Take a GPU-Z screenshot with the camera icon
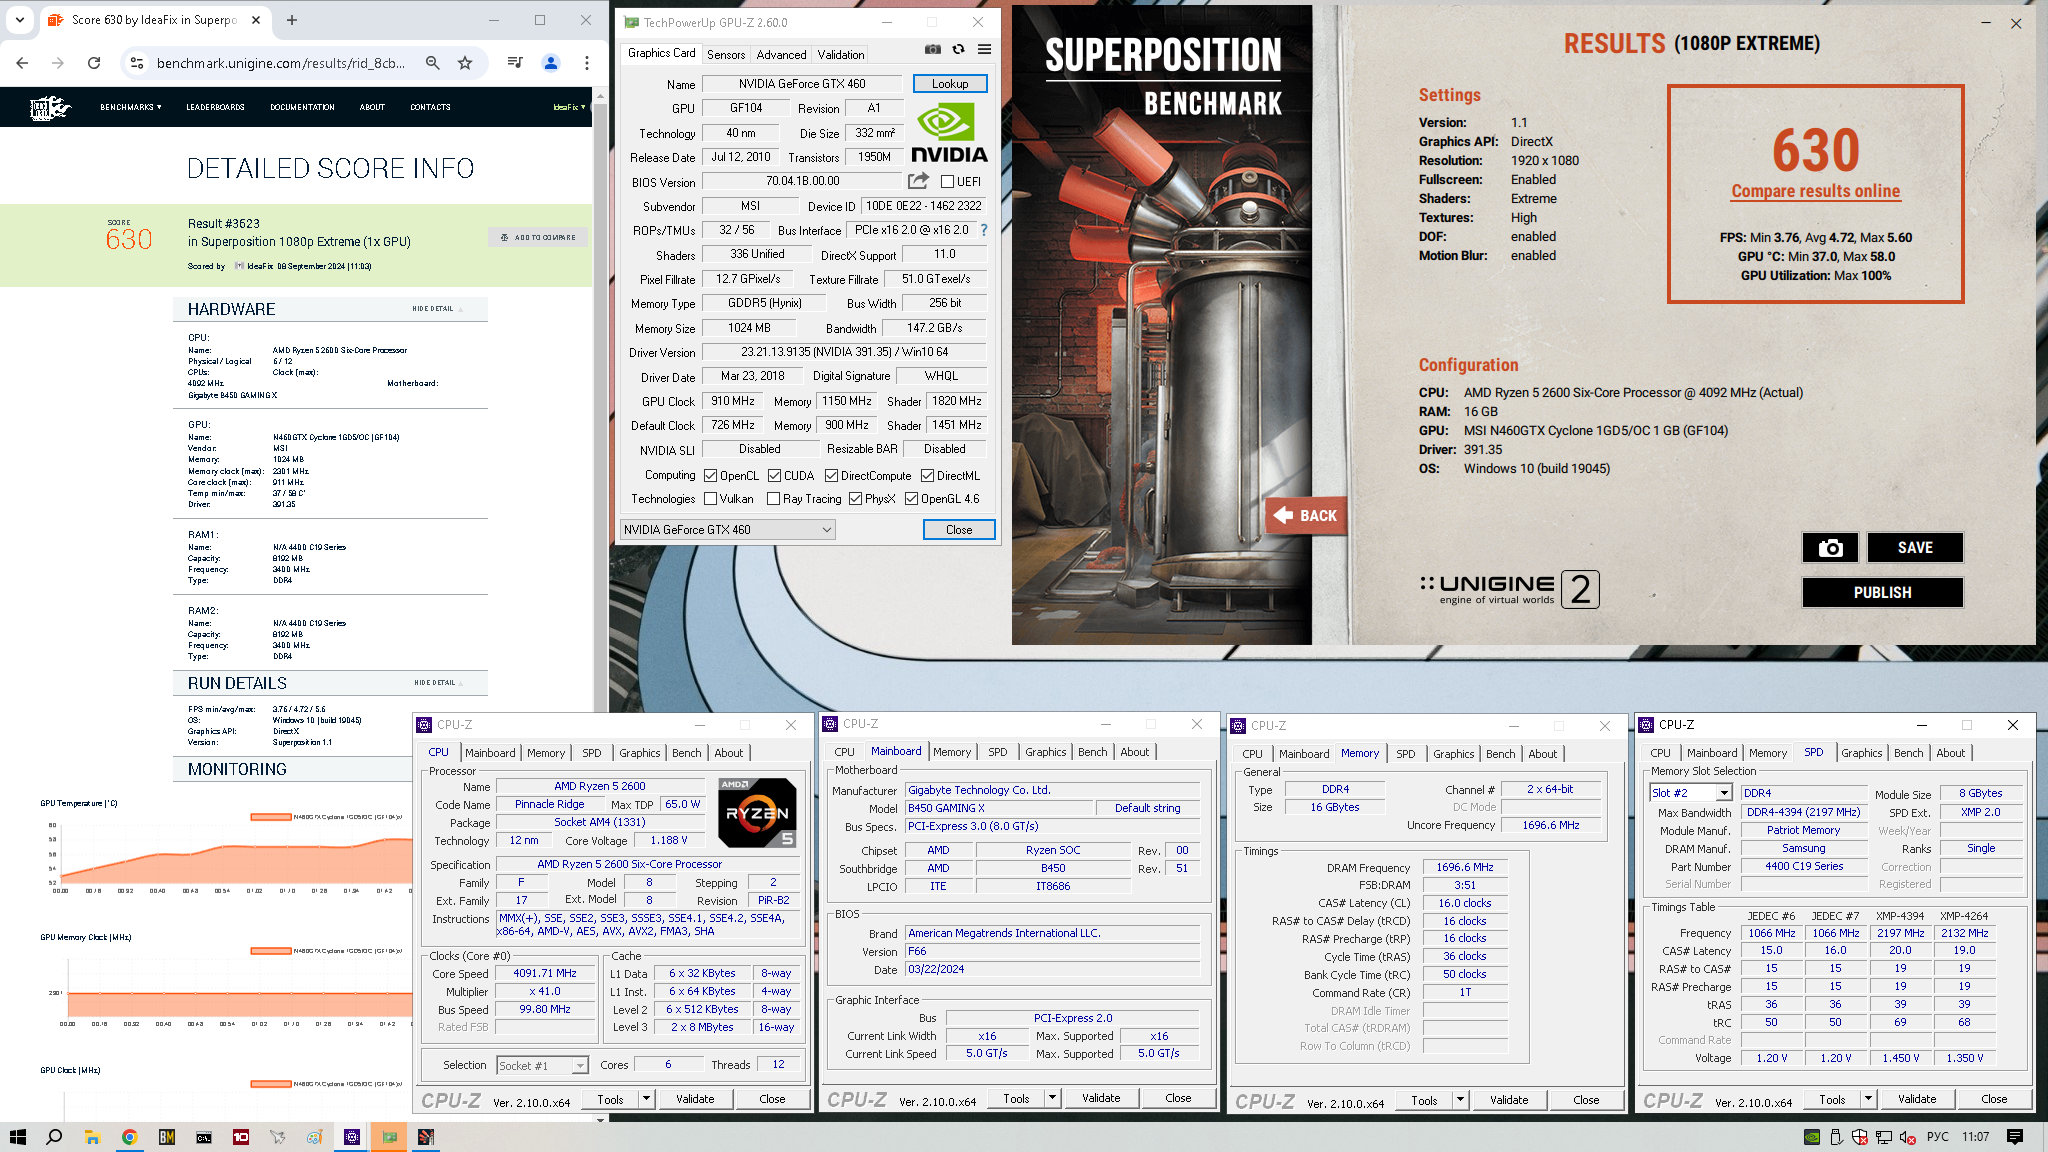Image resolution: width=2048 pixels, height=1152 pixels. click(932, 49)
